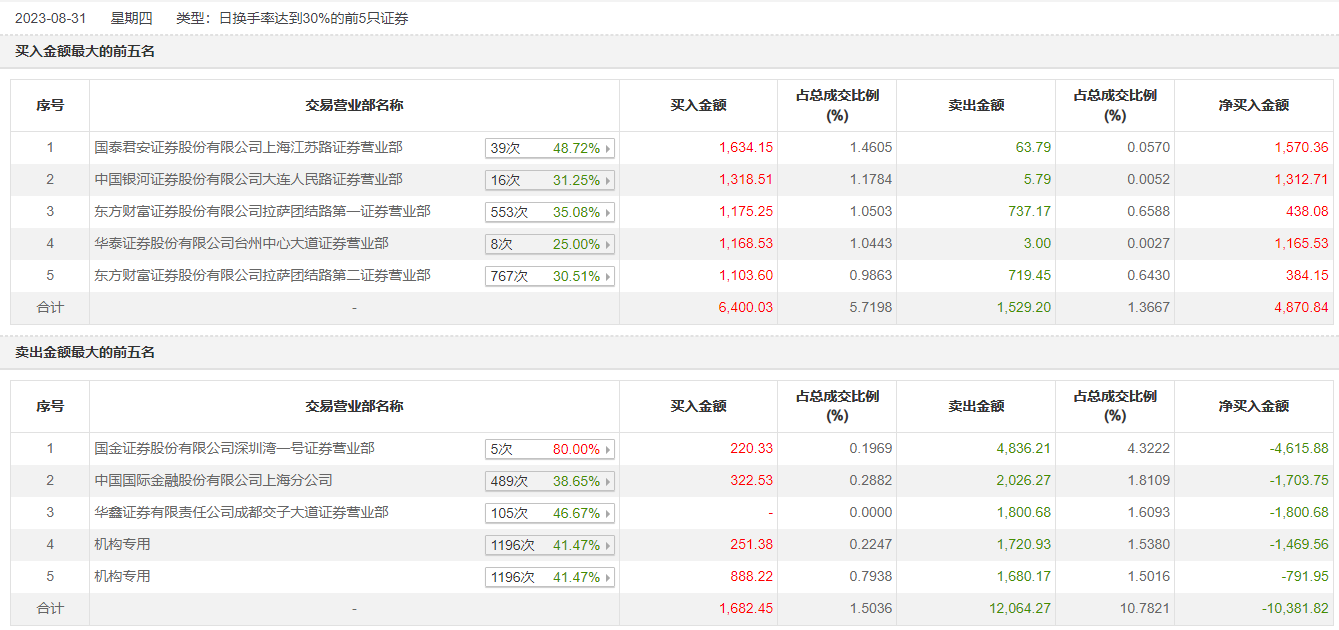Select ratio value 1.4605

click(871, 148)
